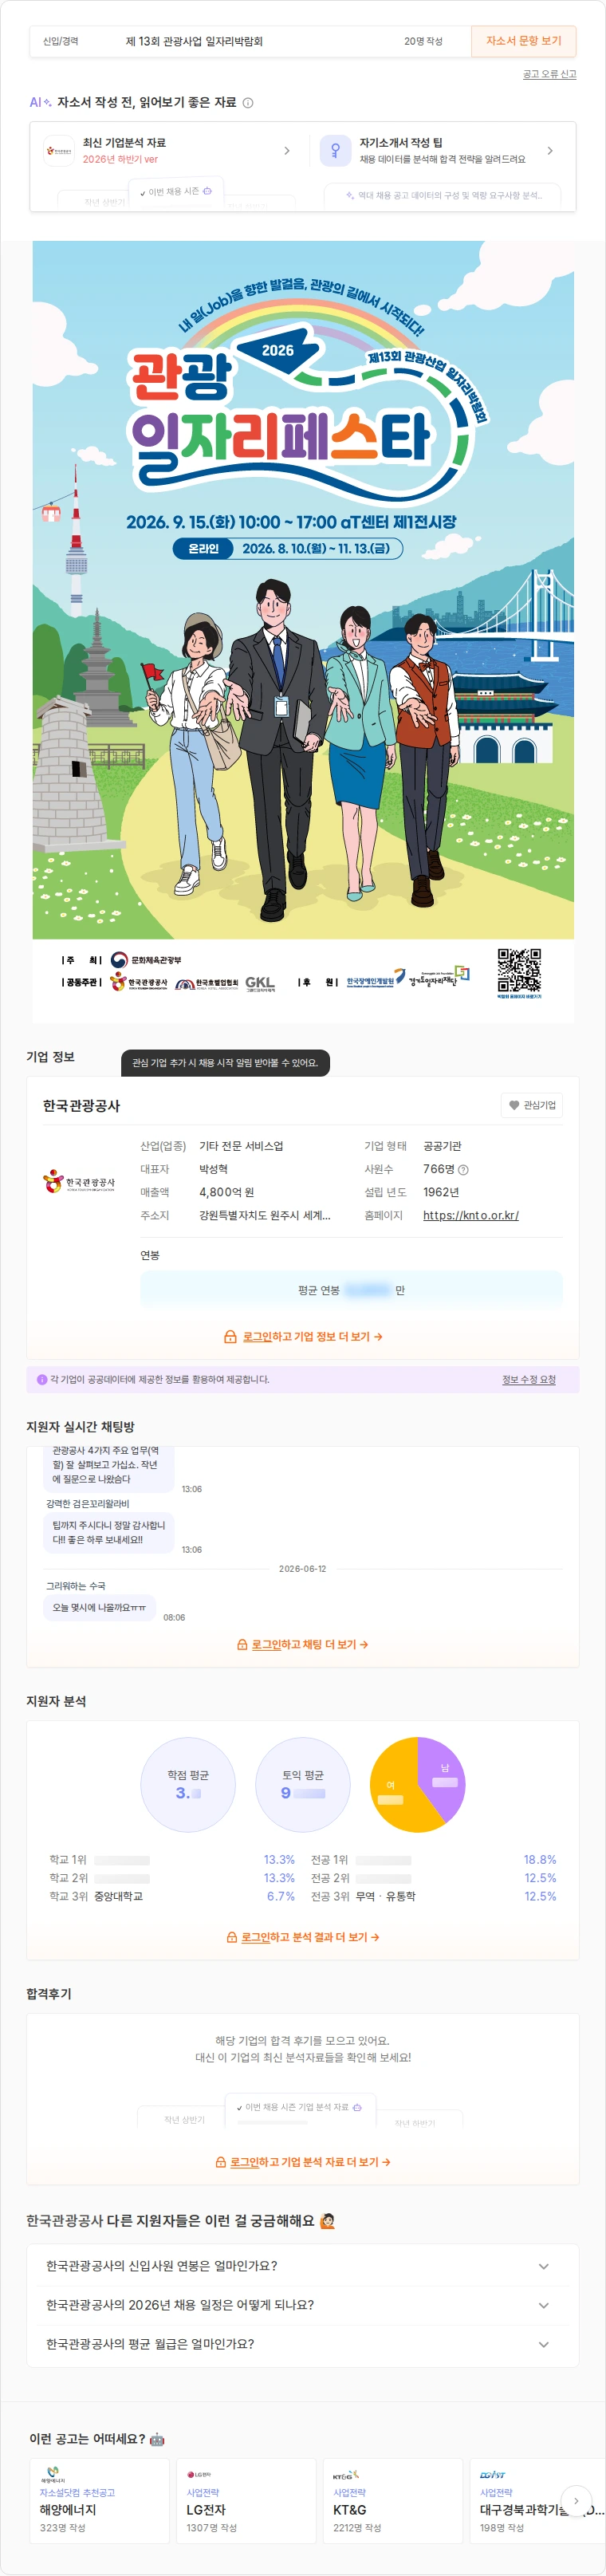Screen dimensions: 606x2576
Task: Click the key icon for 자기소개서 작성 팁
Action: click(x=335, y=151)
